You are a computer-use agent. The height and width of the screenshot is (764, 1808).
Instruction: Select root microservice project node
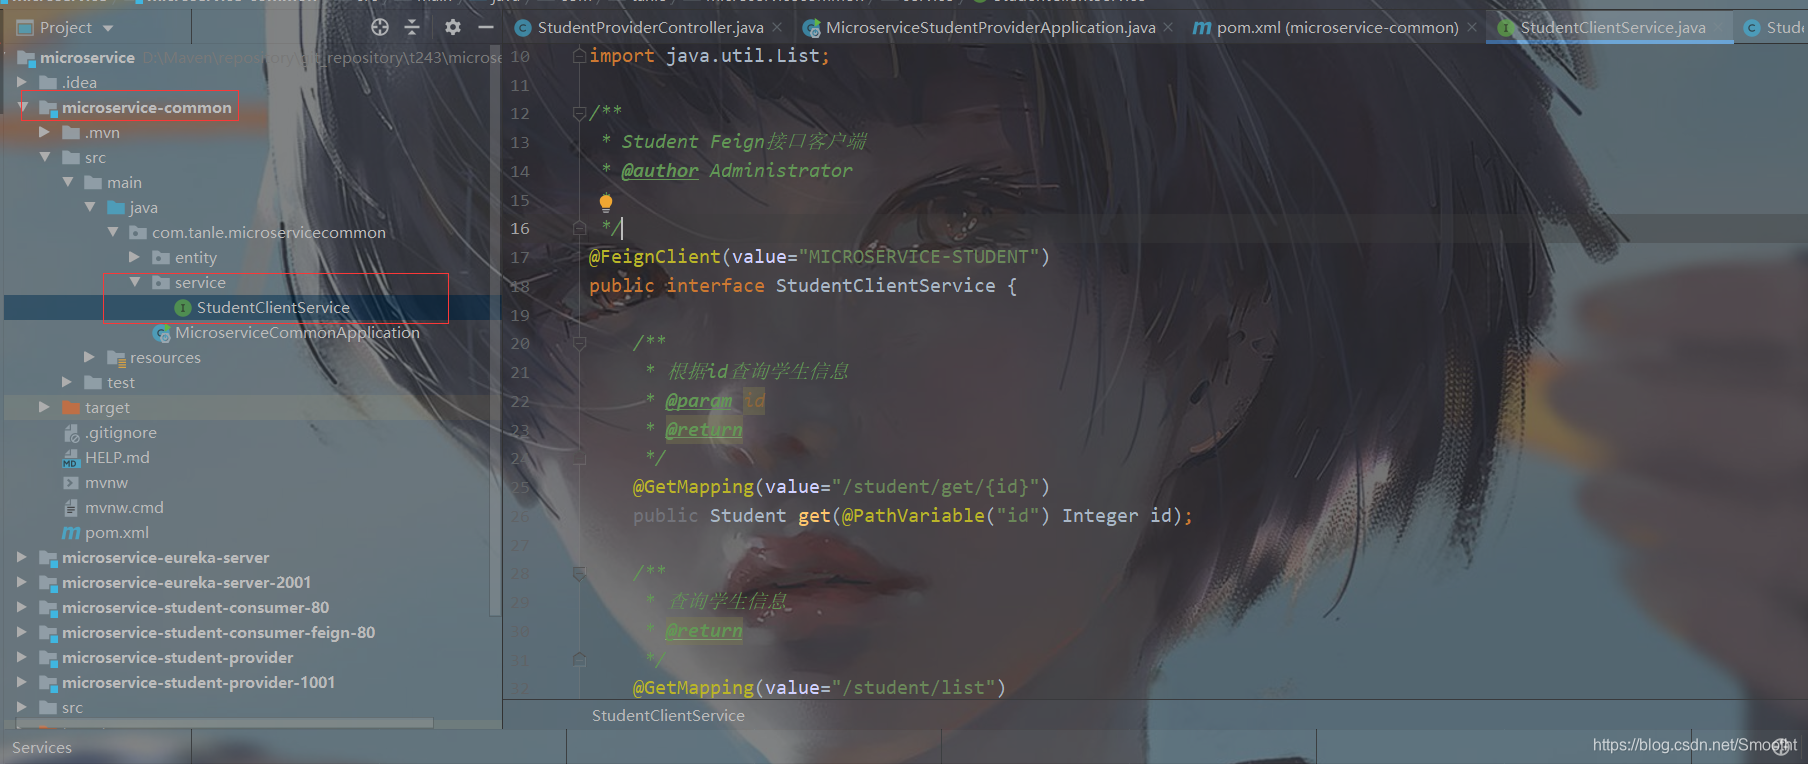point(87,58)
